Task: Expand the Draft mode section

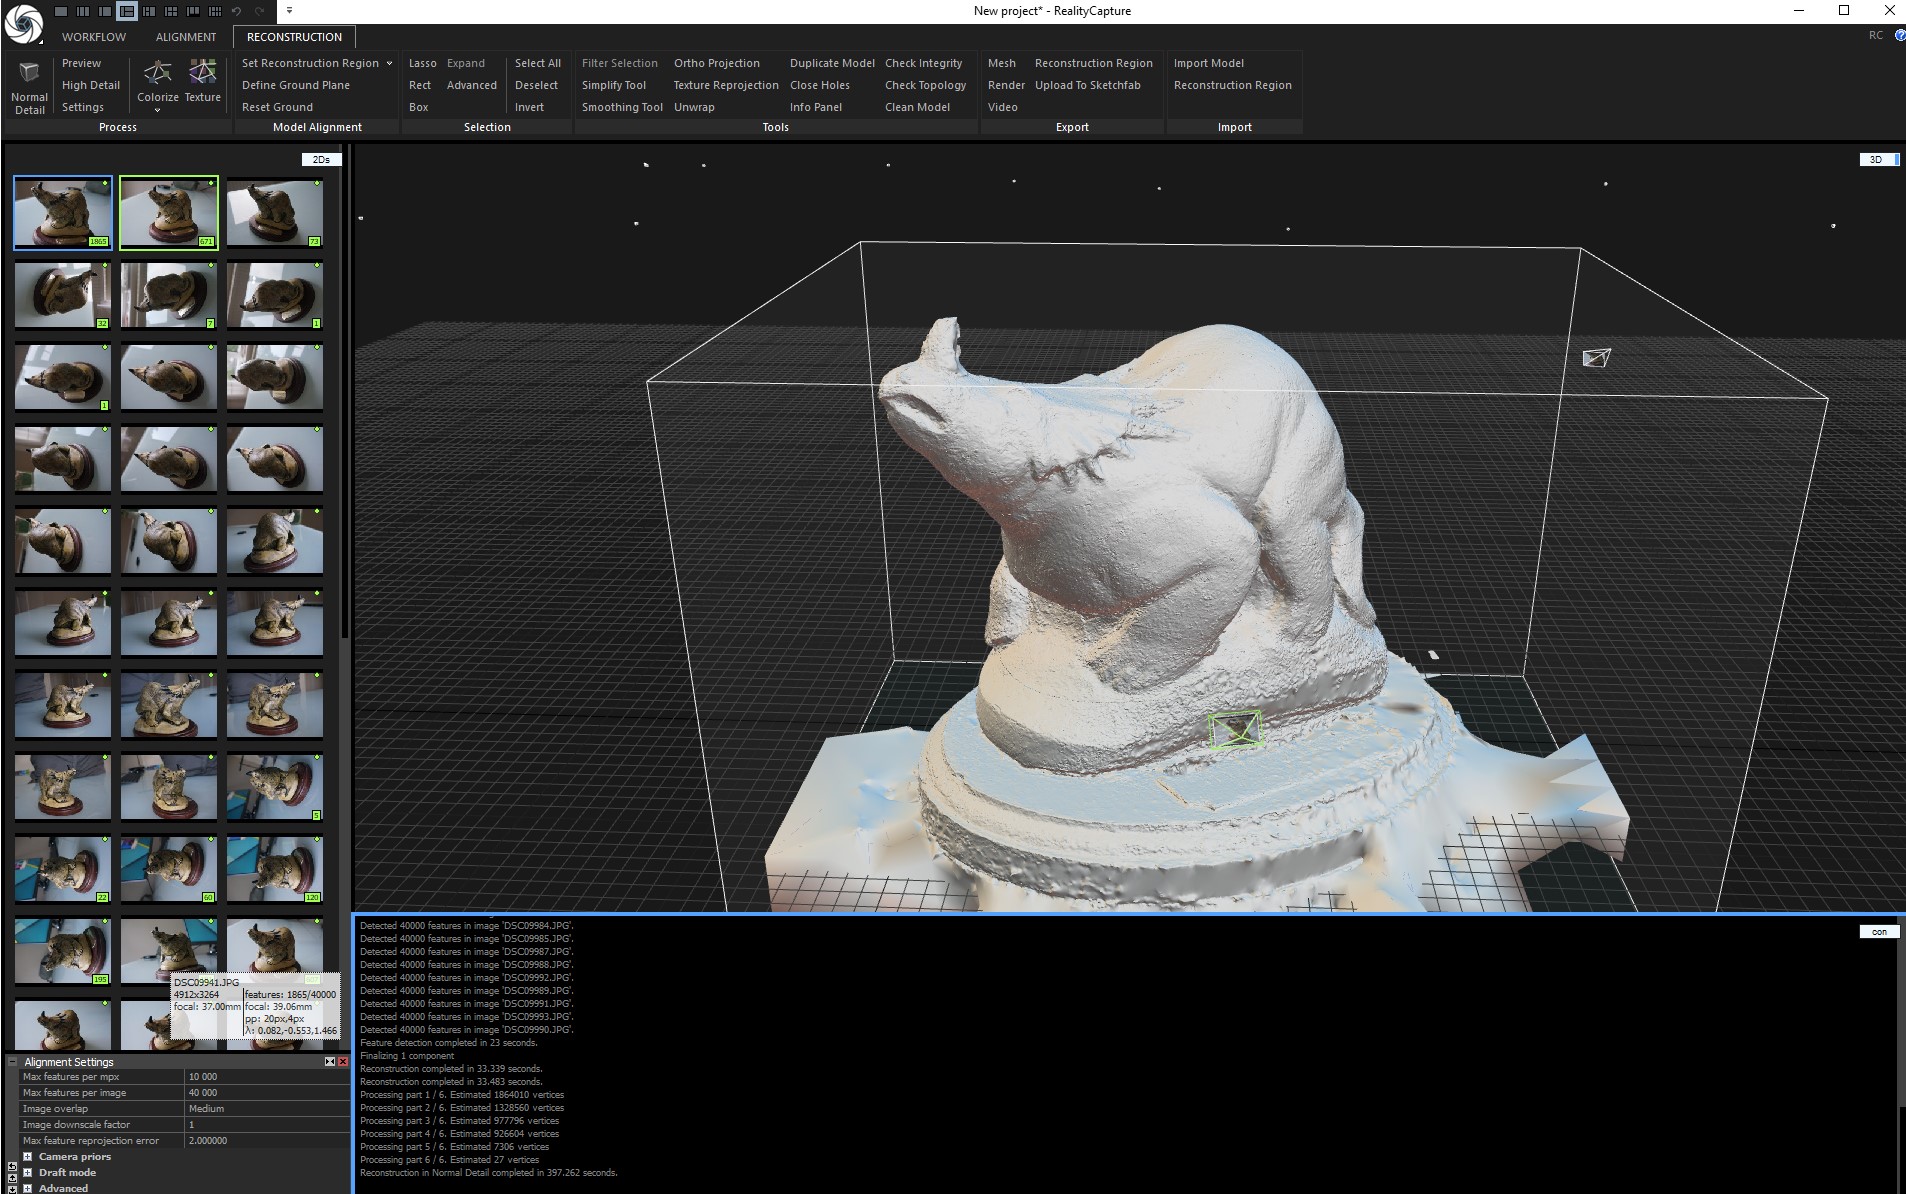Action: 28,1173
